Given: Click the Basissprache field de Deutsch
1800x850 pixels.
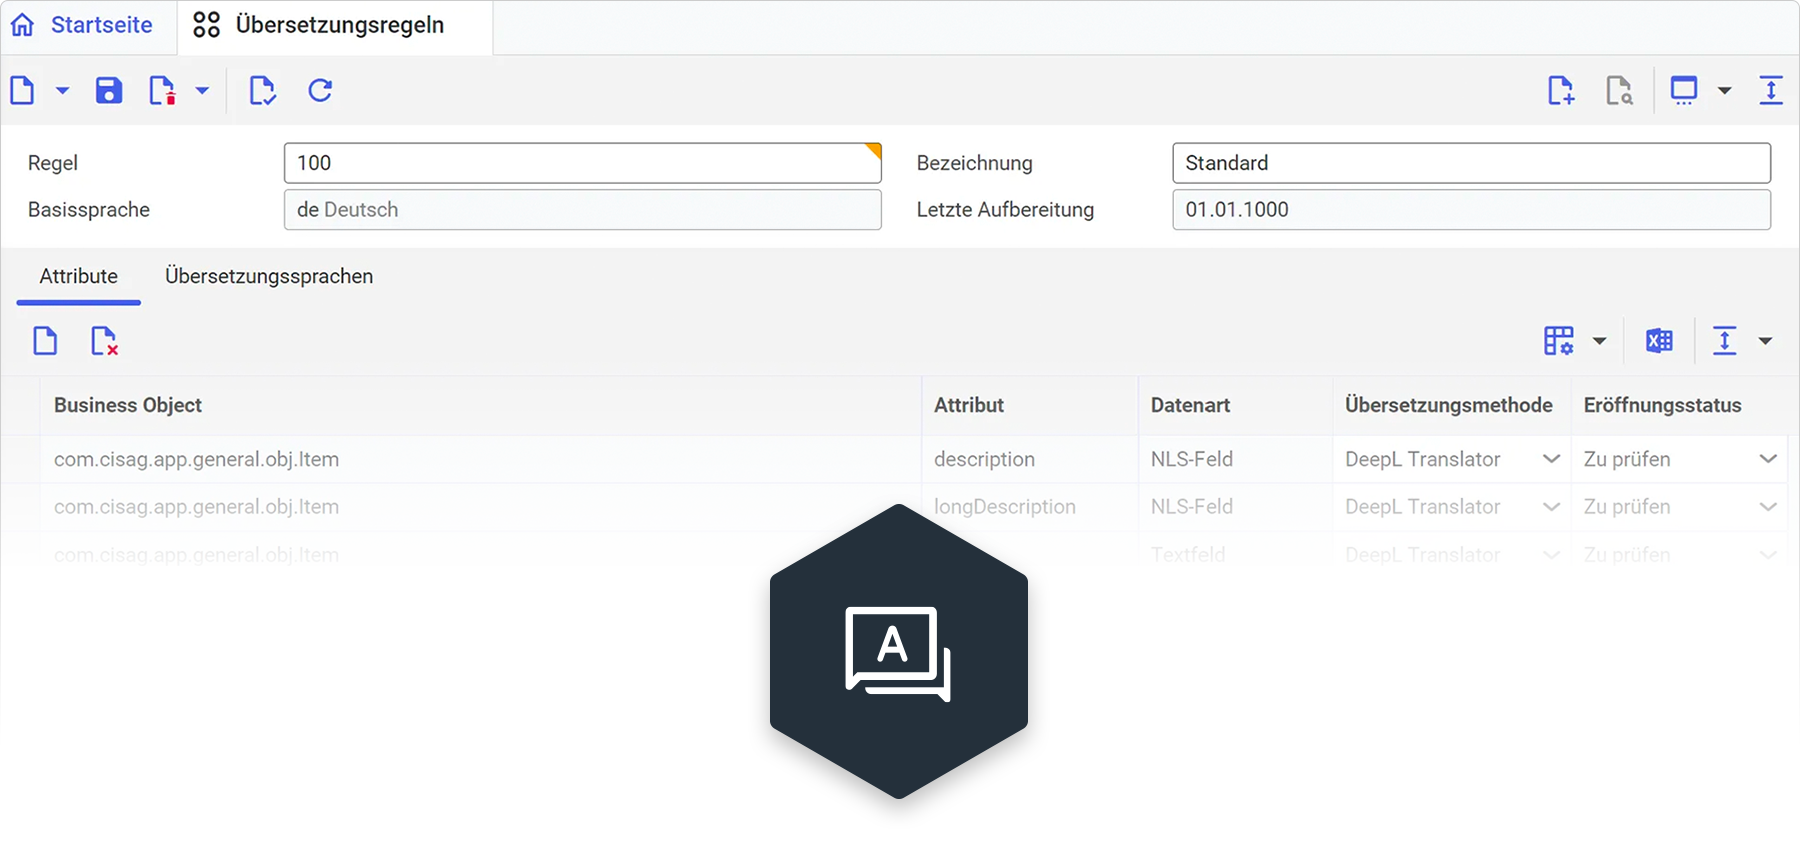Looking at the screenshot, I should coord(583,210).
